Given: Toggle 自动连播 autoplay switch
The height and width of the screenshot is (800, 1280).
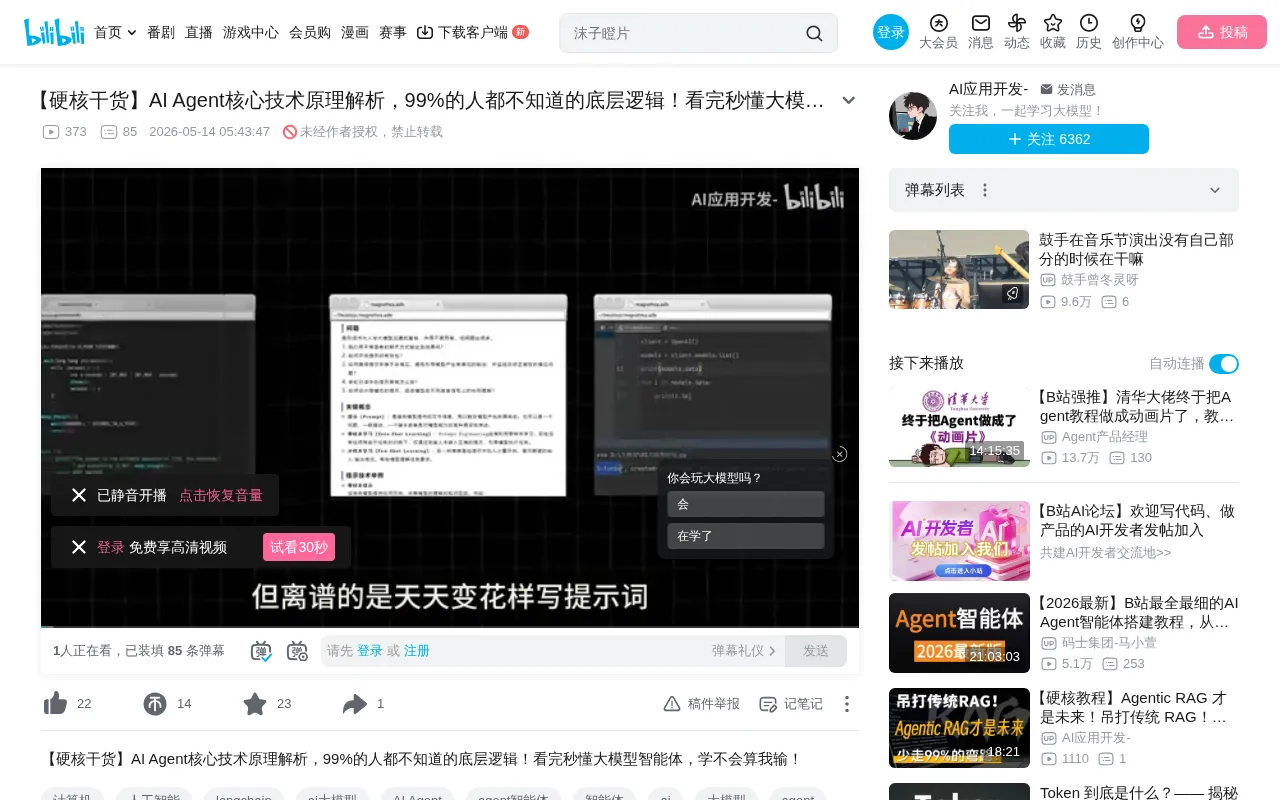Looking at the screenshot, I should click(1224, 364).
